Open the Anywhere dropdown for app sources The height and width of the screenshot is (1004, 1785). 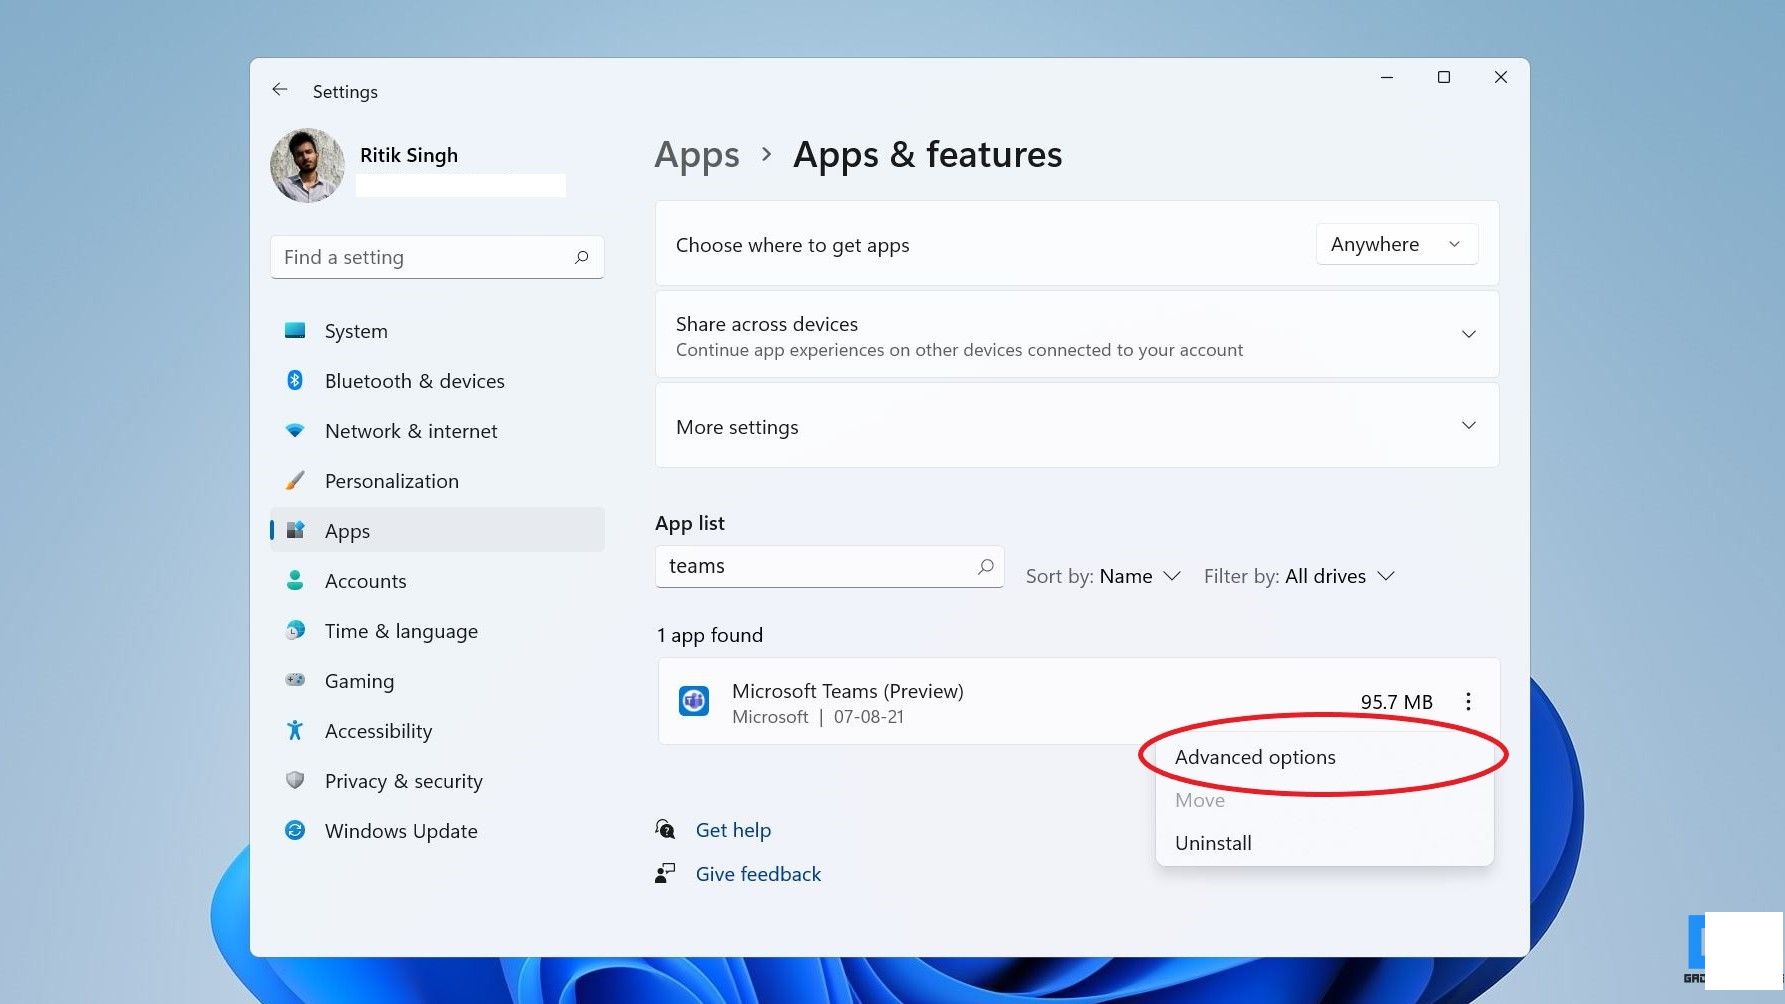pos(1397,244)
